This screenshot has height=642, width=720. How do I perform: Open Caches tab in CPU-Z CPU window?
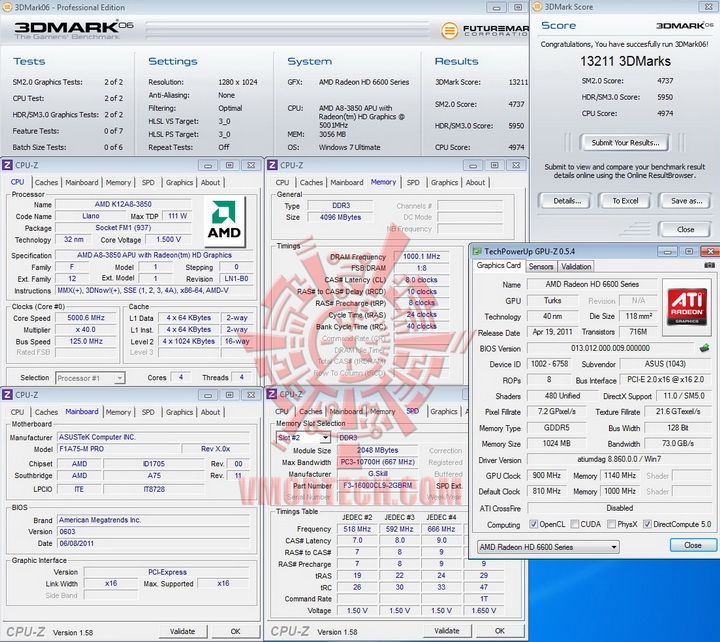tap(46, 182)
